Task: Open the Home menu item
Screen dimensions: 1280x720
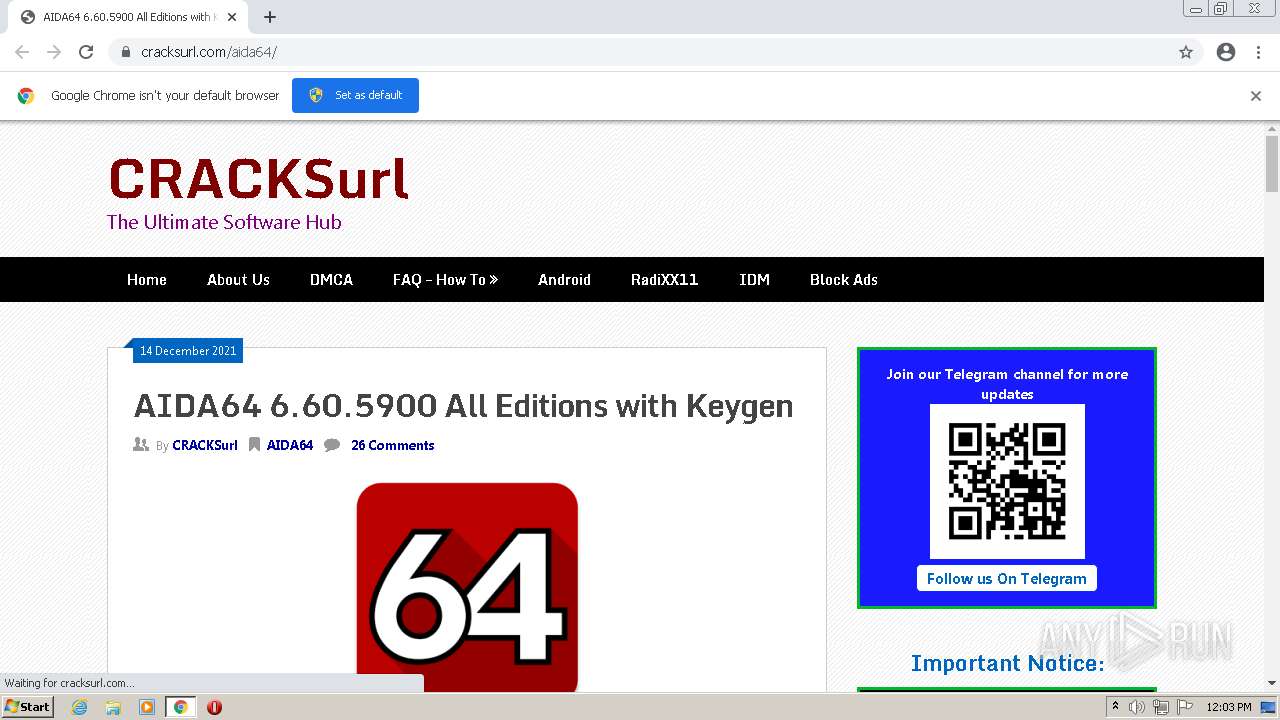Action: pyautogui.click(x=147, y=280)
